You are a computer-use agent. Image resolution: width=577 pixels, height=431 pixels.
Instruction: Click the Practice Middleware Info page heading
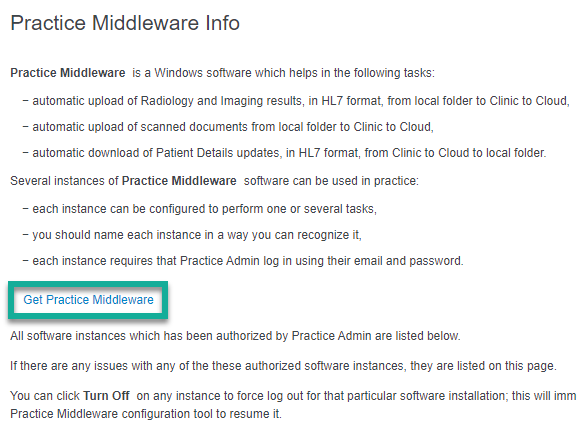click(125, 23)
